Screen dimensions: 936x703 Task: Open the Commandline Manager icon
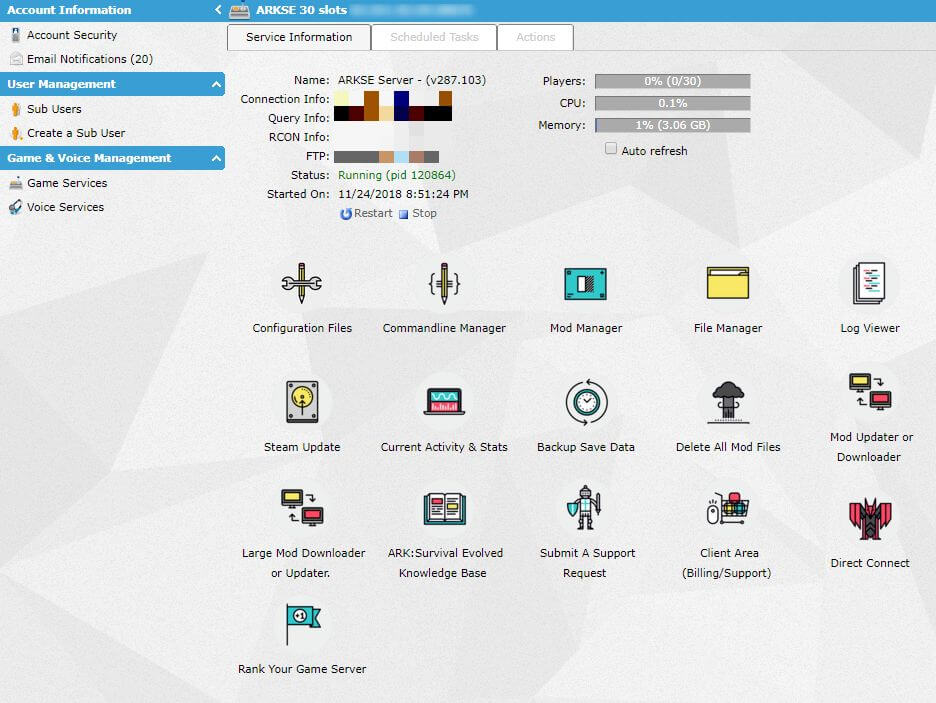click(444, 285)
